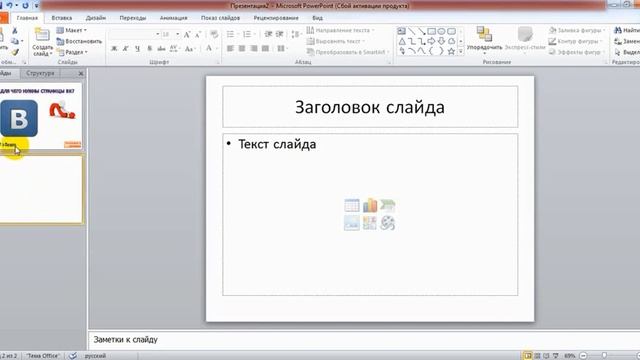Open the Дизайн ribbon tab

coord(96,18)
